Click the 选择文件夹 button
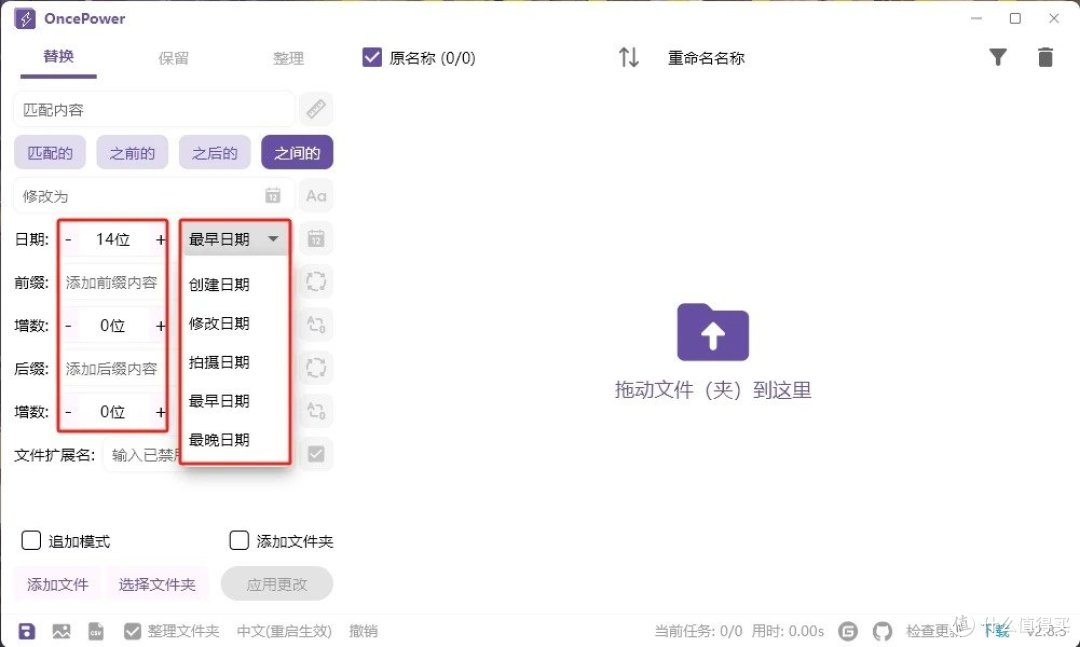 (x=157, y=584)
